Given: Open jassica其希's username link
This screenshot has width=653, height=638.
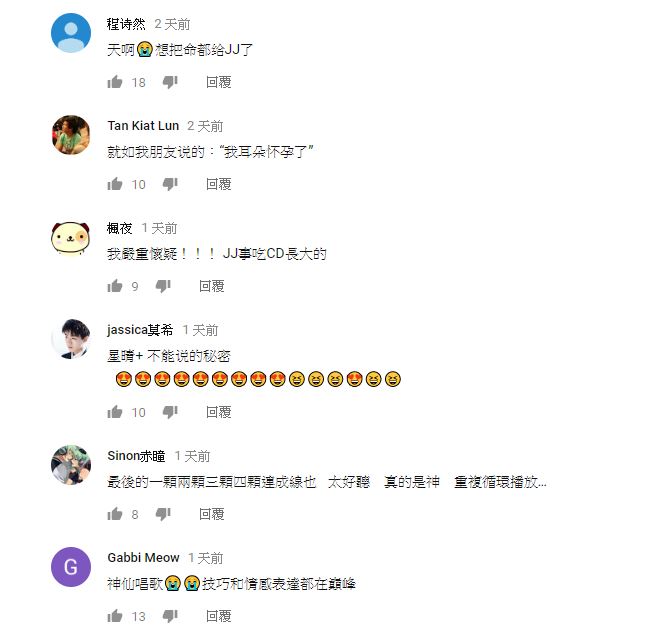Looking at the screenshot, I should (x=140, y=330).
